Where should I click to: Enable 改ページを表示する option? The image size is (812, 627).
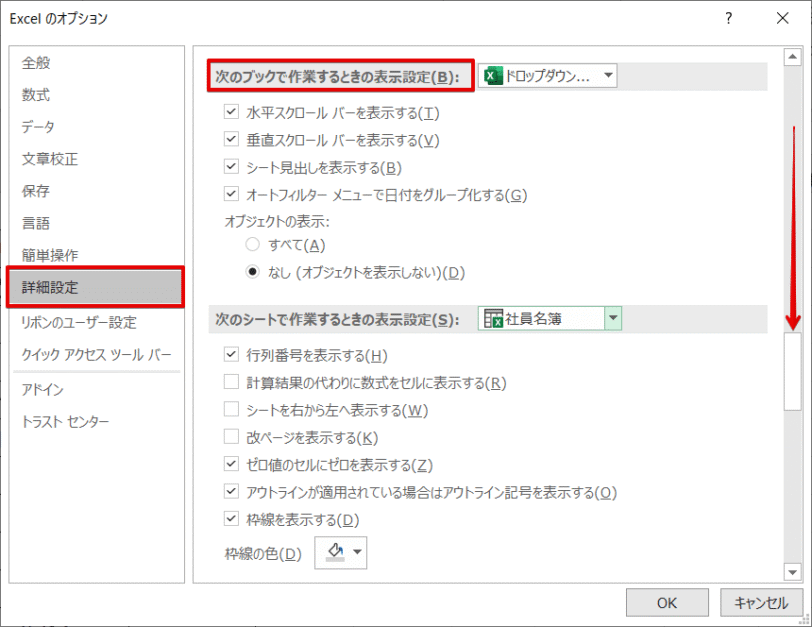click(232, 435)
